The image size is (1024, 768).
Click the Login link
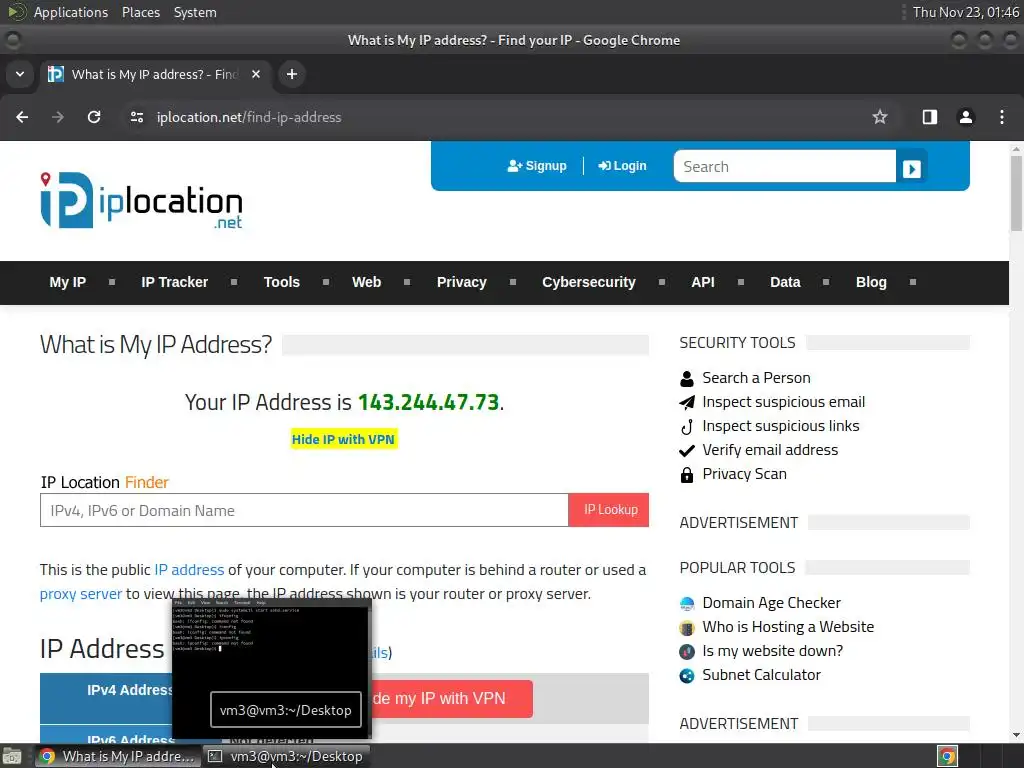click(x=622, y=166)
